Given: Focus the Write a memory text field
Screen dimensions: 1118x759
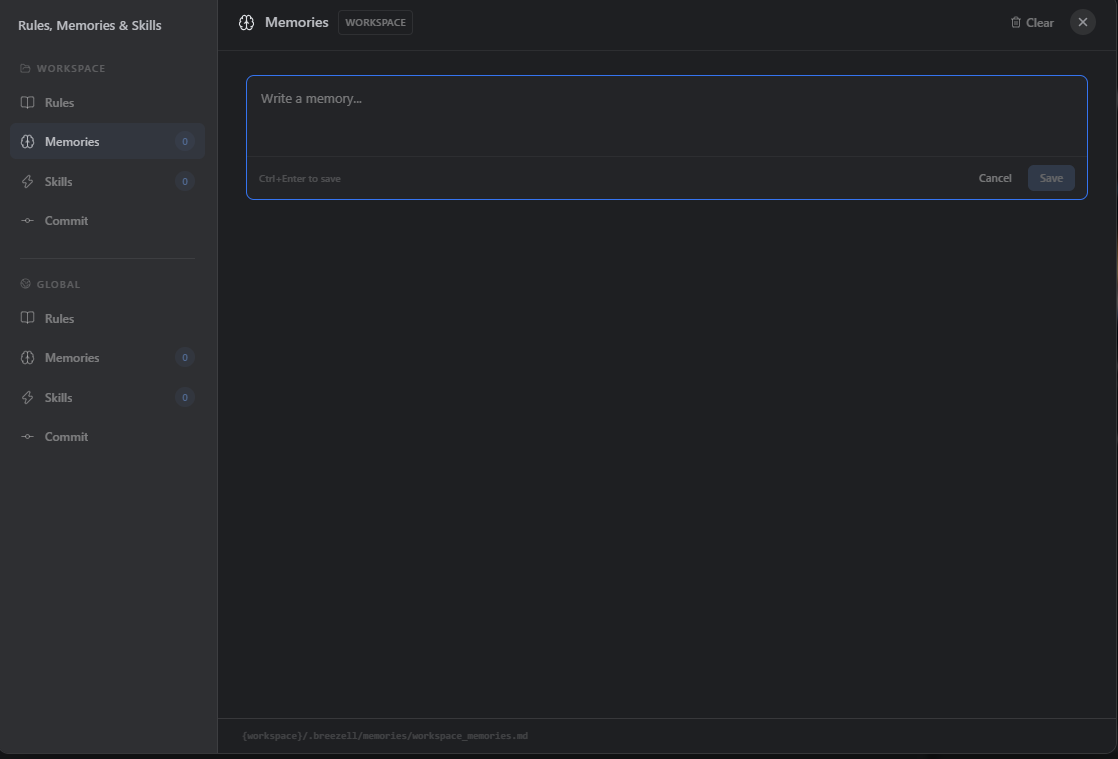Looking at the screenshot, I should pyautogui.click(x=667, y=116).
